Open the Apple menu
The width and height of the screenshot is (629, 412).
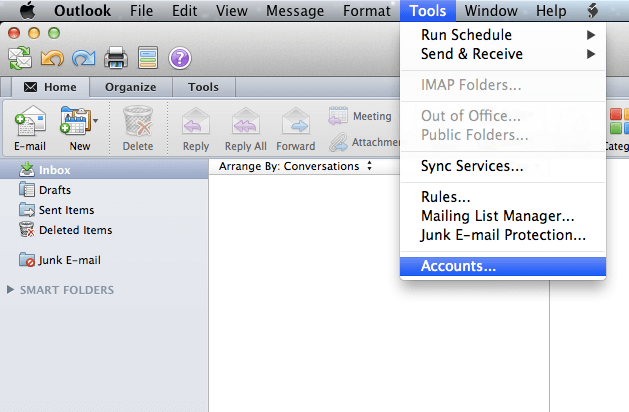(x=27, y=10)
